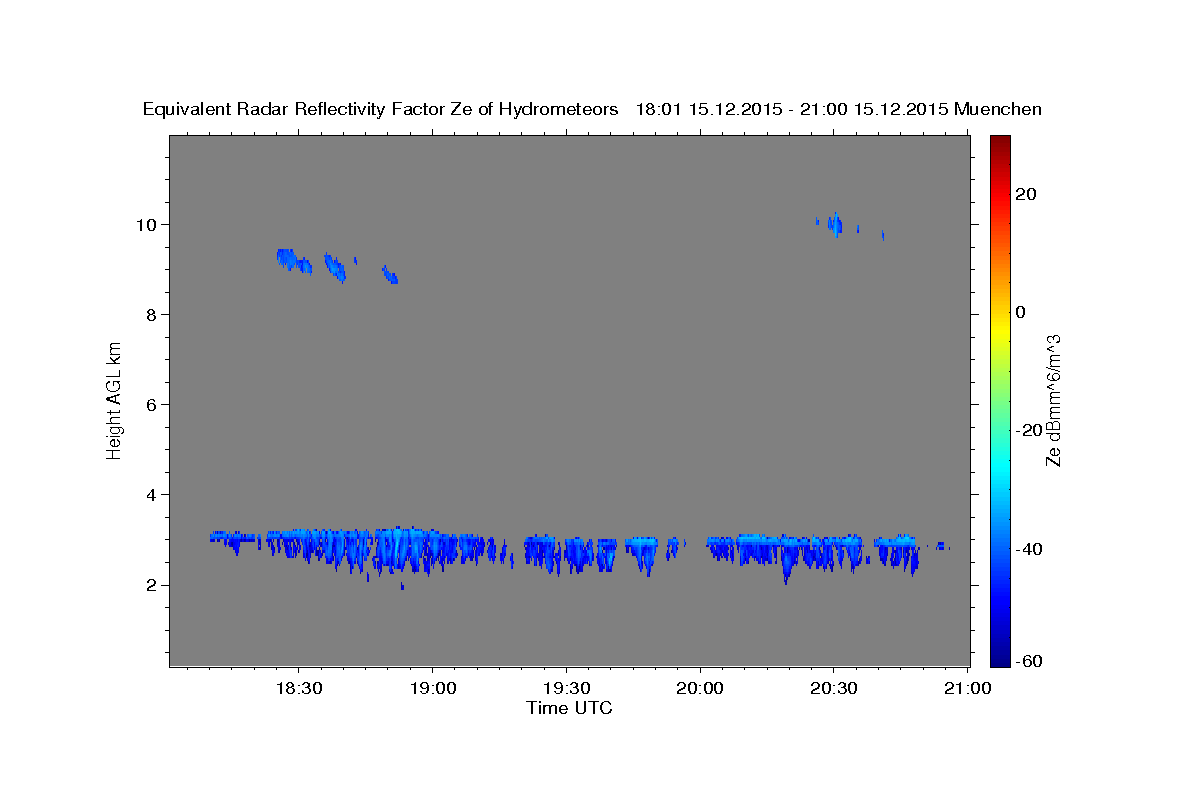Click the colorbar label '20'

(1026, 194)
